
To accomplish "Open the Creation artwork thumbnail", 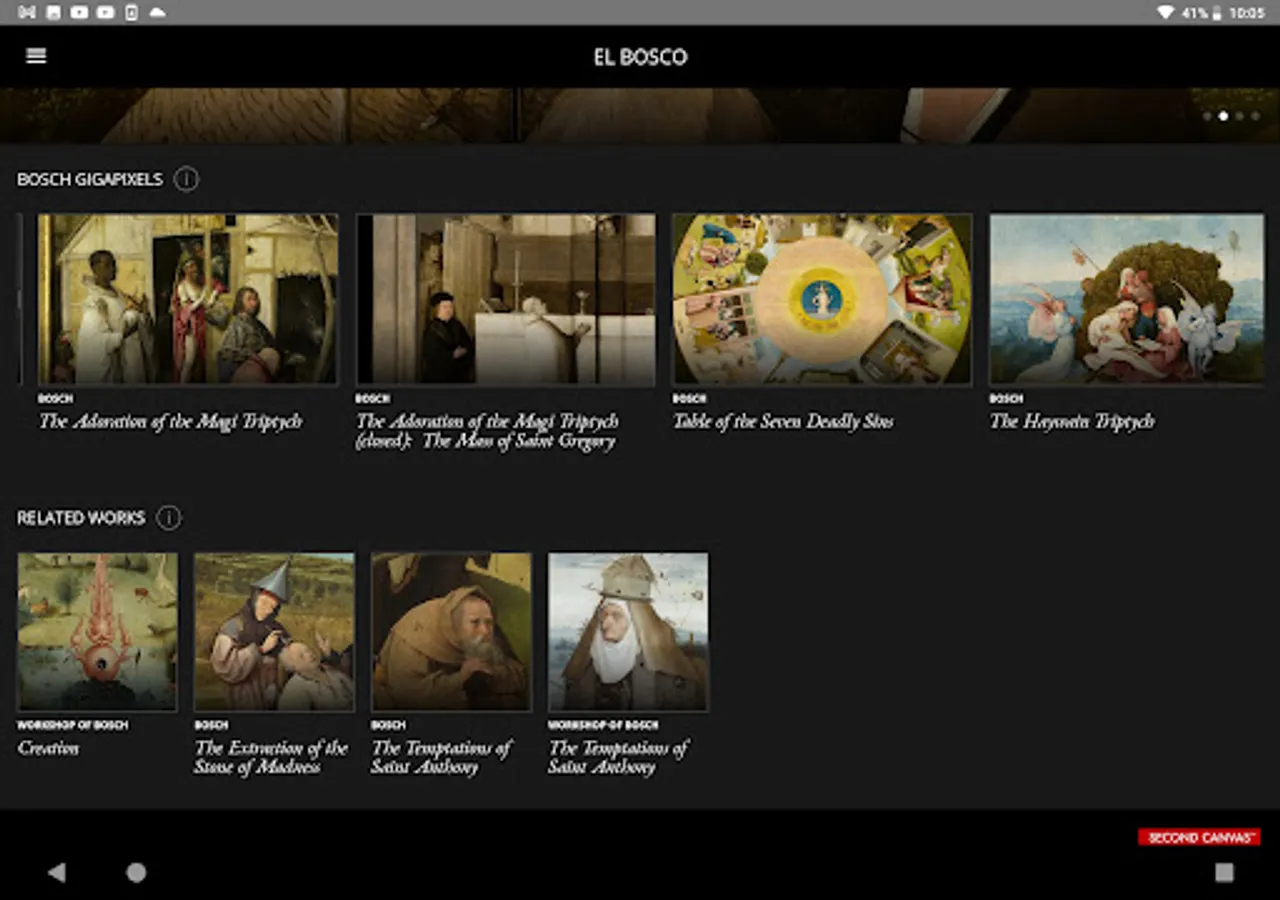I will (98, 632).
